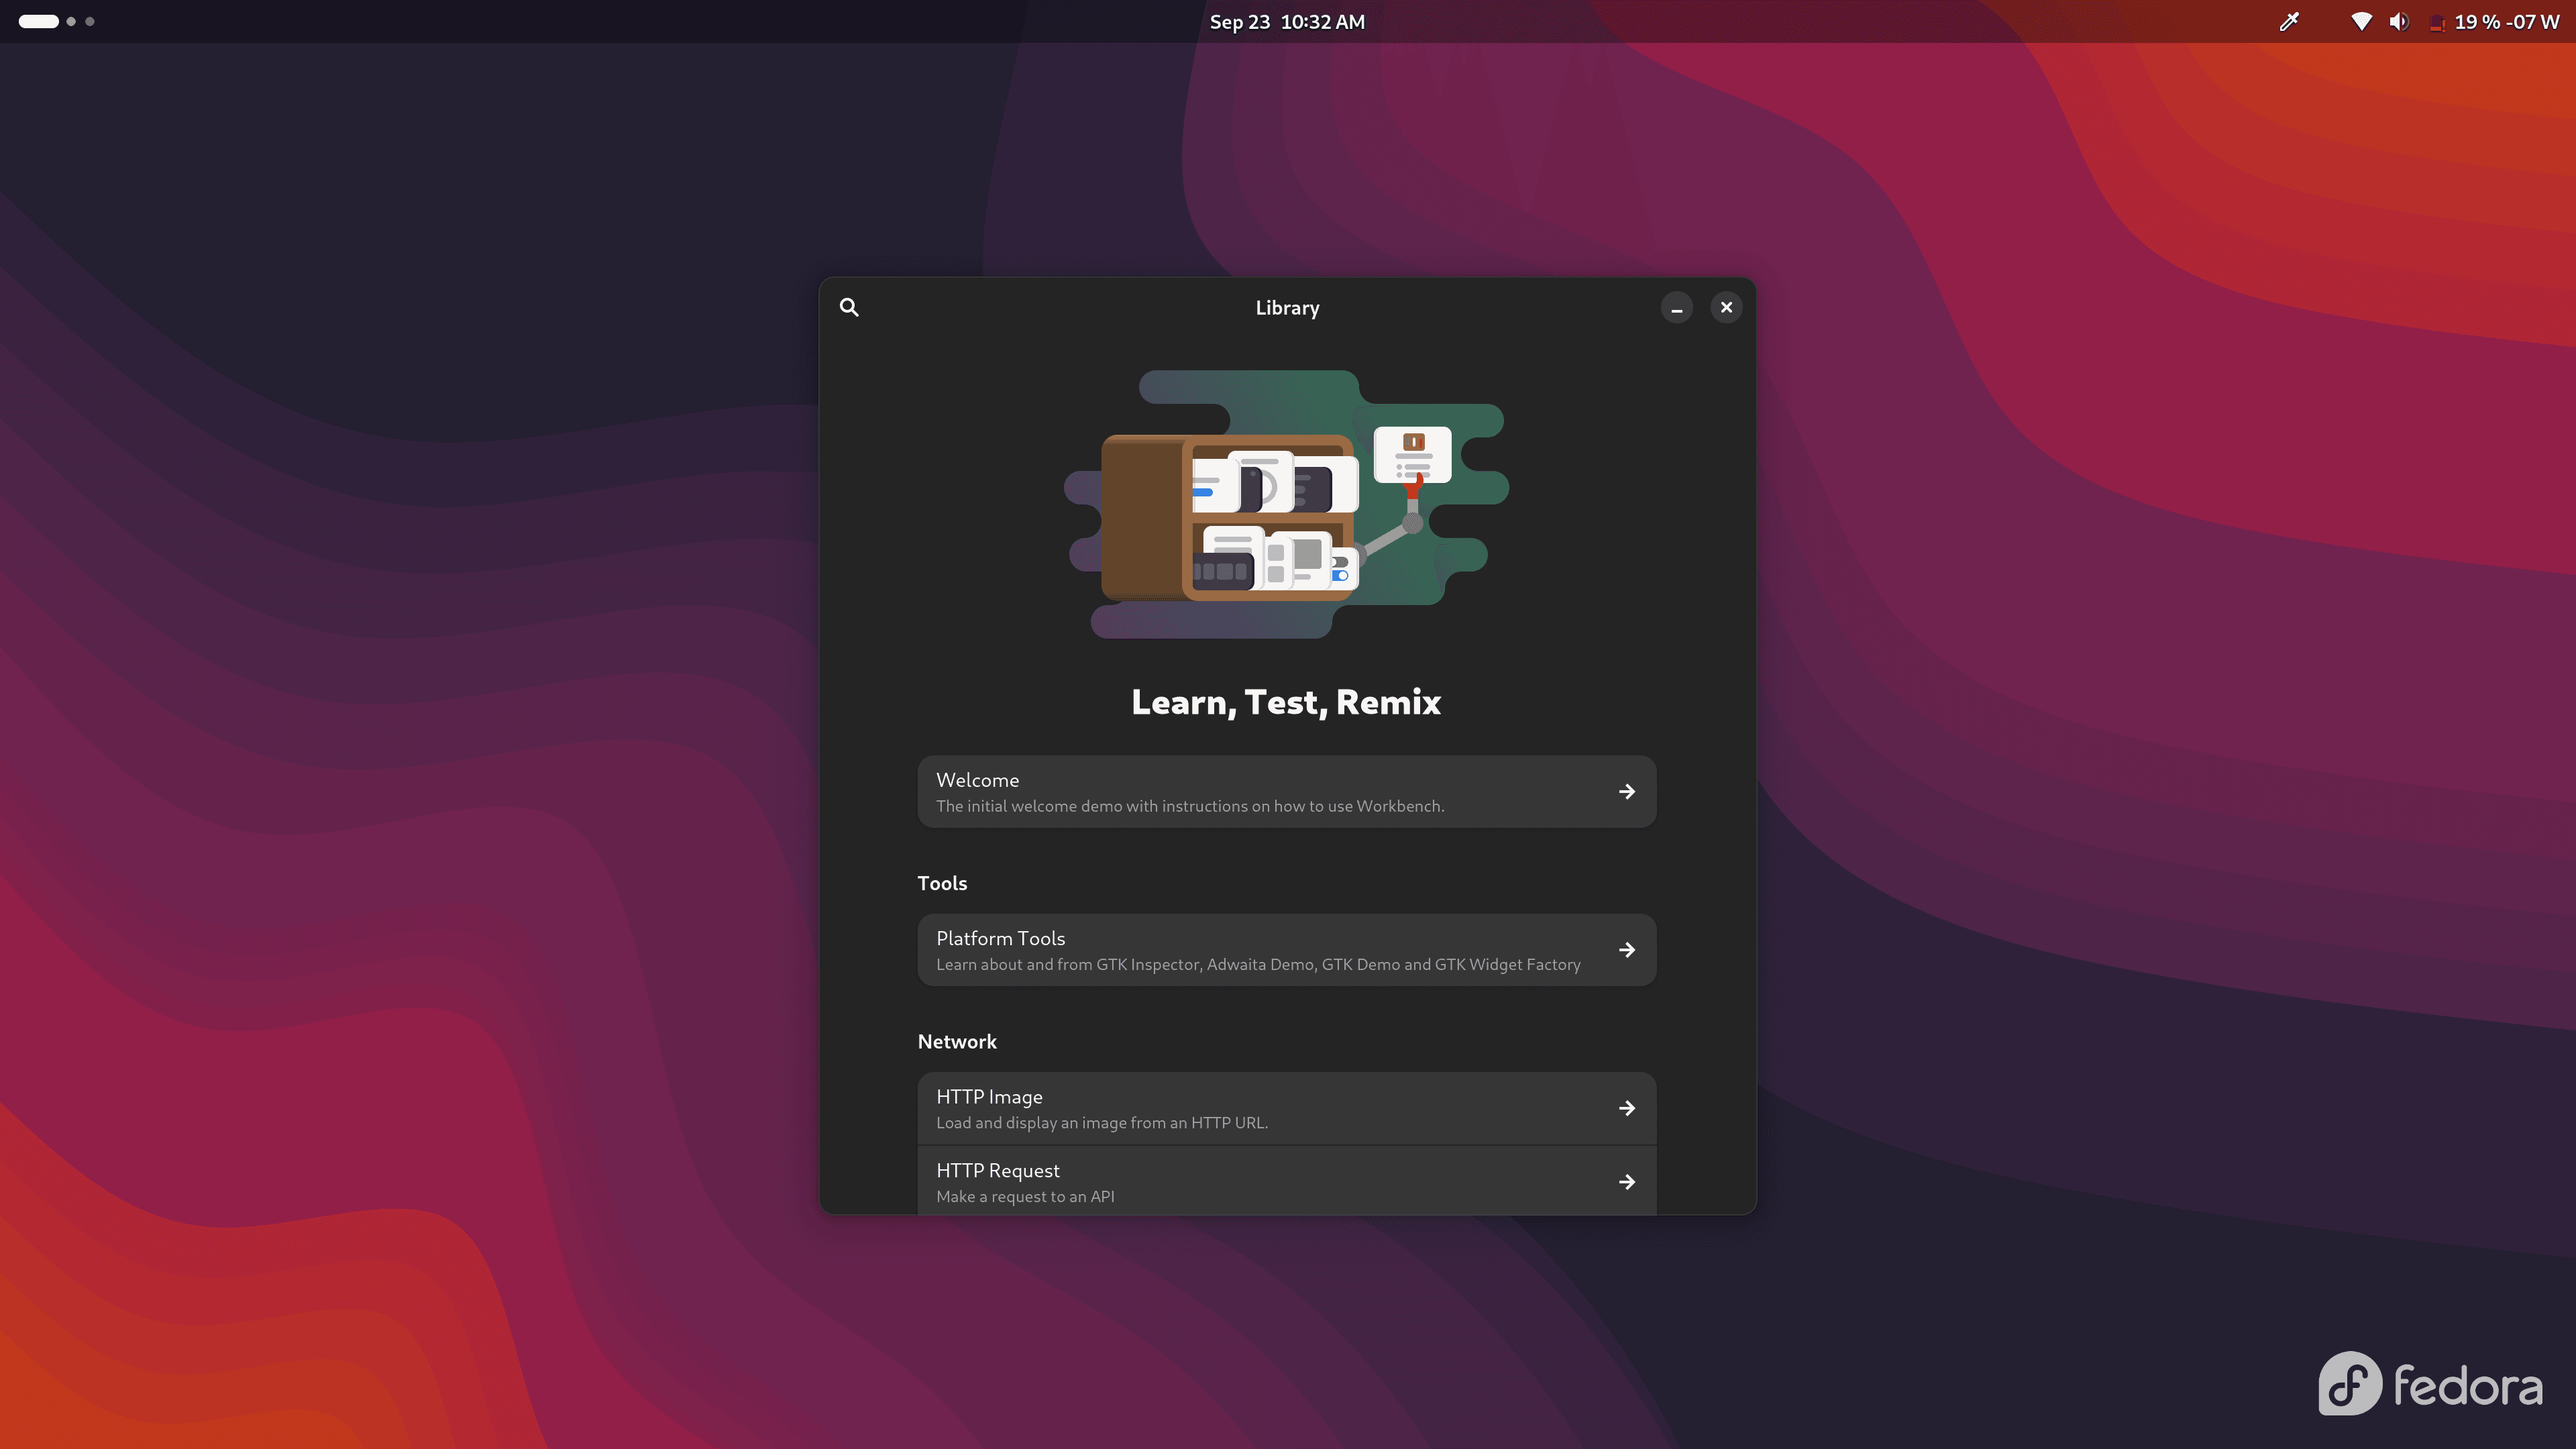Click arrow icon on HTTP Image row
Screen dimensions: 2576x1449
pos(1627,1108)
